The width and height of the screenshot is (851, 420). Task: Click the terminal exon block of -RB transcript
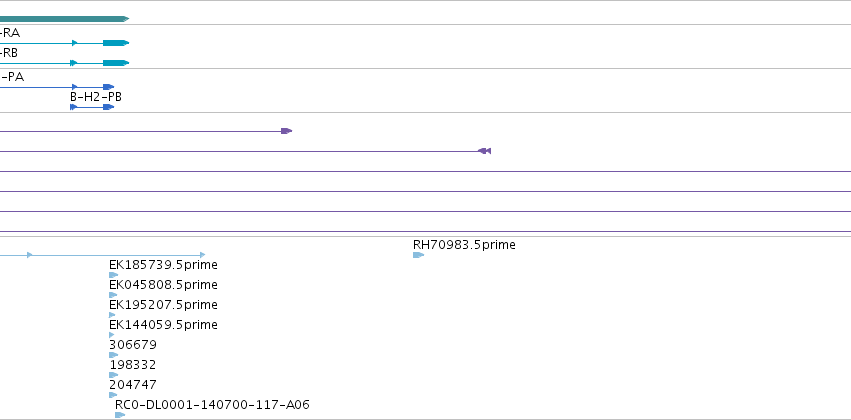tap(116, 63)
